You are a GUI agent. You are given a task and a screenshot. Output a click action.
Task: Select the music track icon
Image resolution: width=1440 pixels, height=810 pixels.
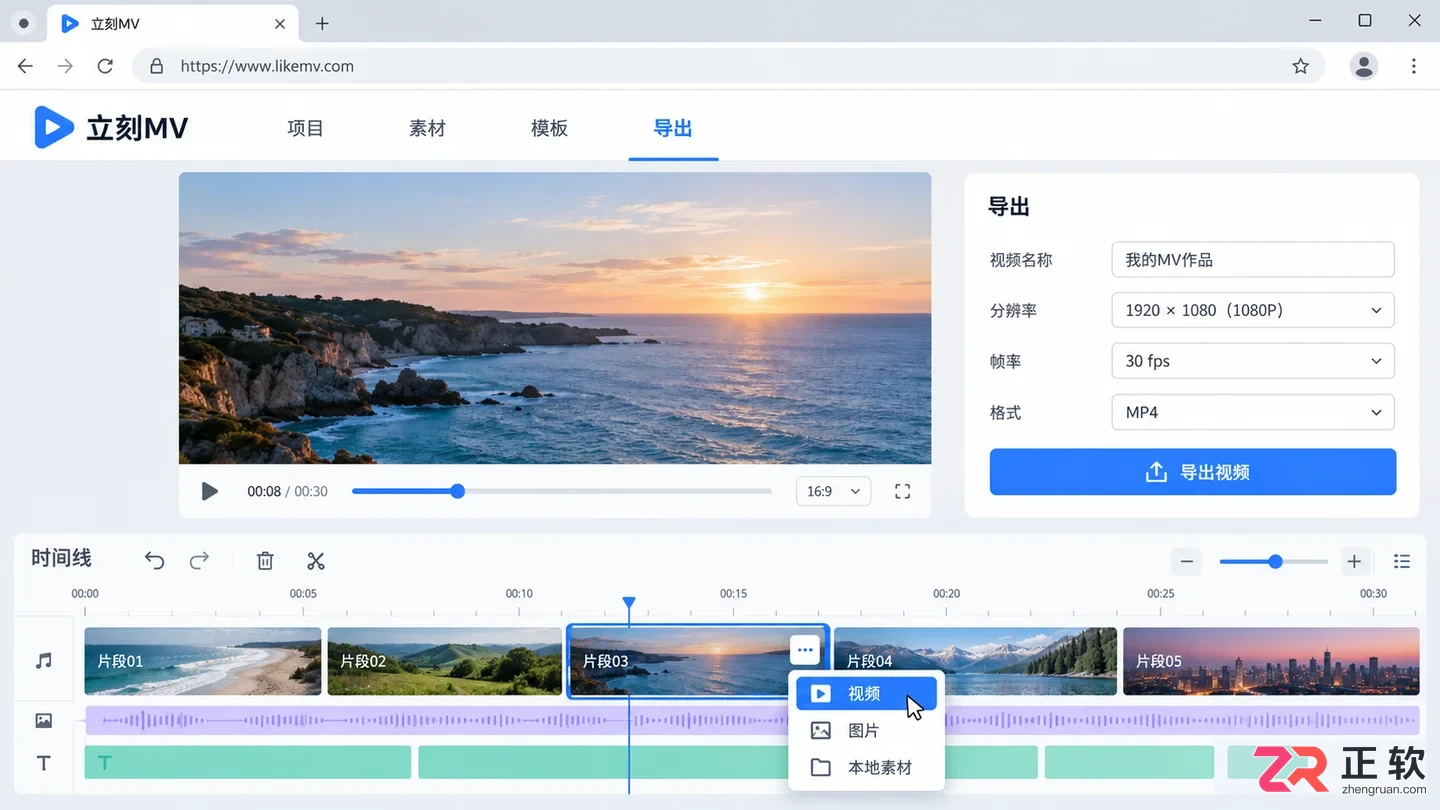[43, 661]
